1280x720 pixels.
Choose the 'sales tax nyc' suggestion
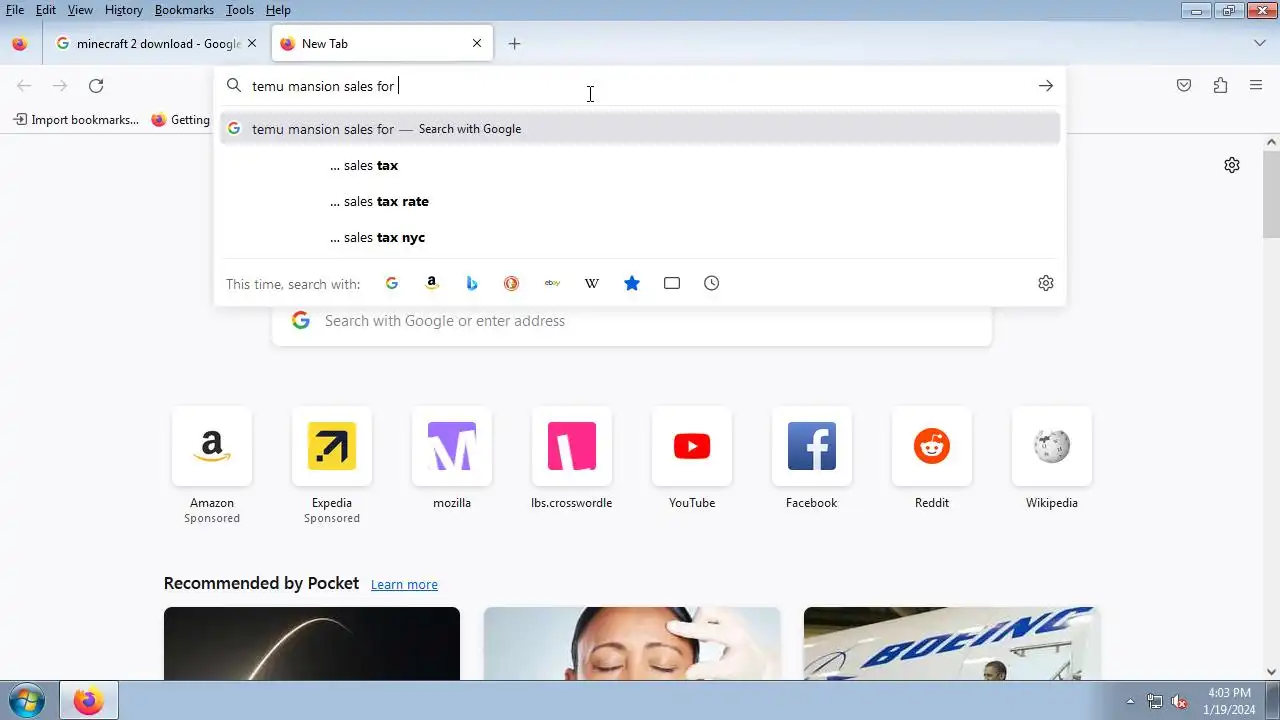pyautogui.click(x=640, y=237)
